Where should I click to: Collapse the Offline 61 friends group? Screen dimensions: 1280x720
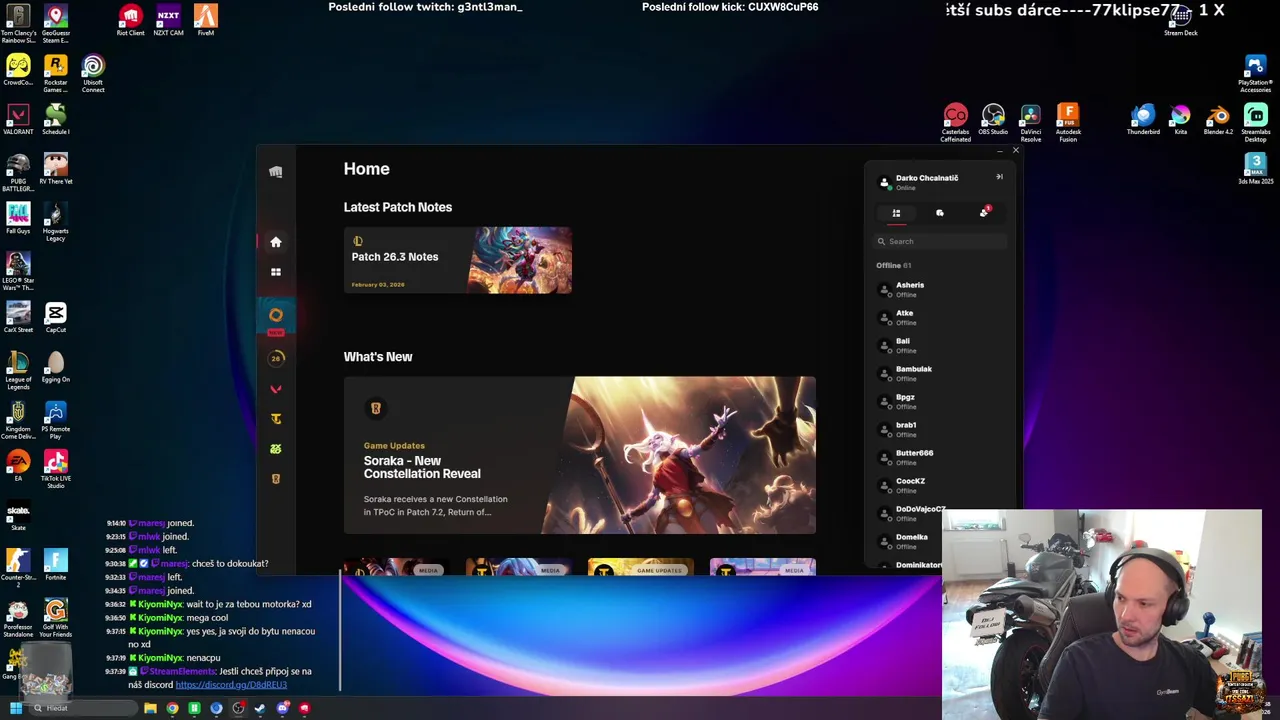point(894,265)
